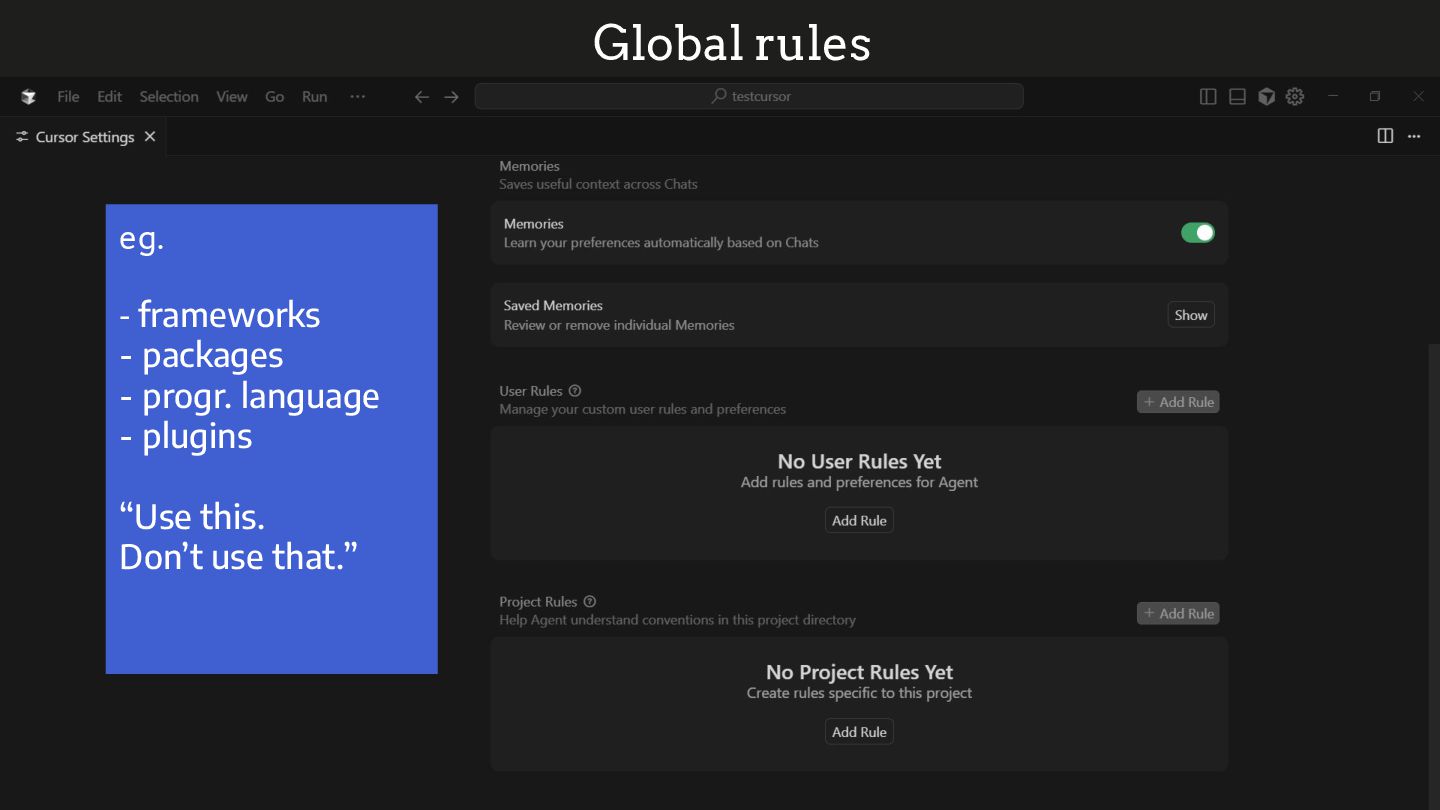
Task: Open the File menu
Action: tap(68, 97)
